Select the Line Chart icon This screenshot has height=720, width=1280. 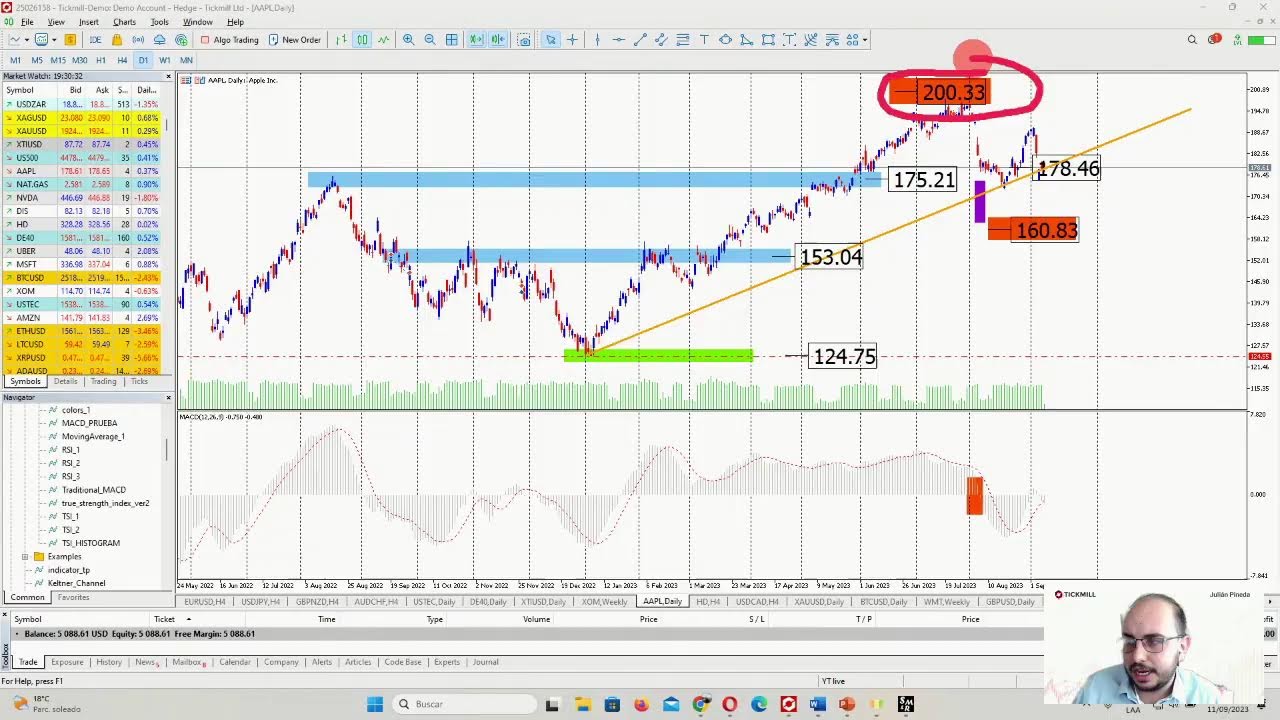[x=383, y=40]
